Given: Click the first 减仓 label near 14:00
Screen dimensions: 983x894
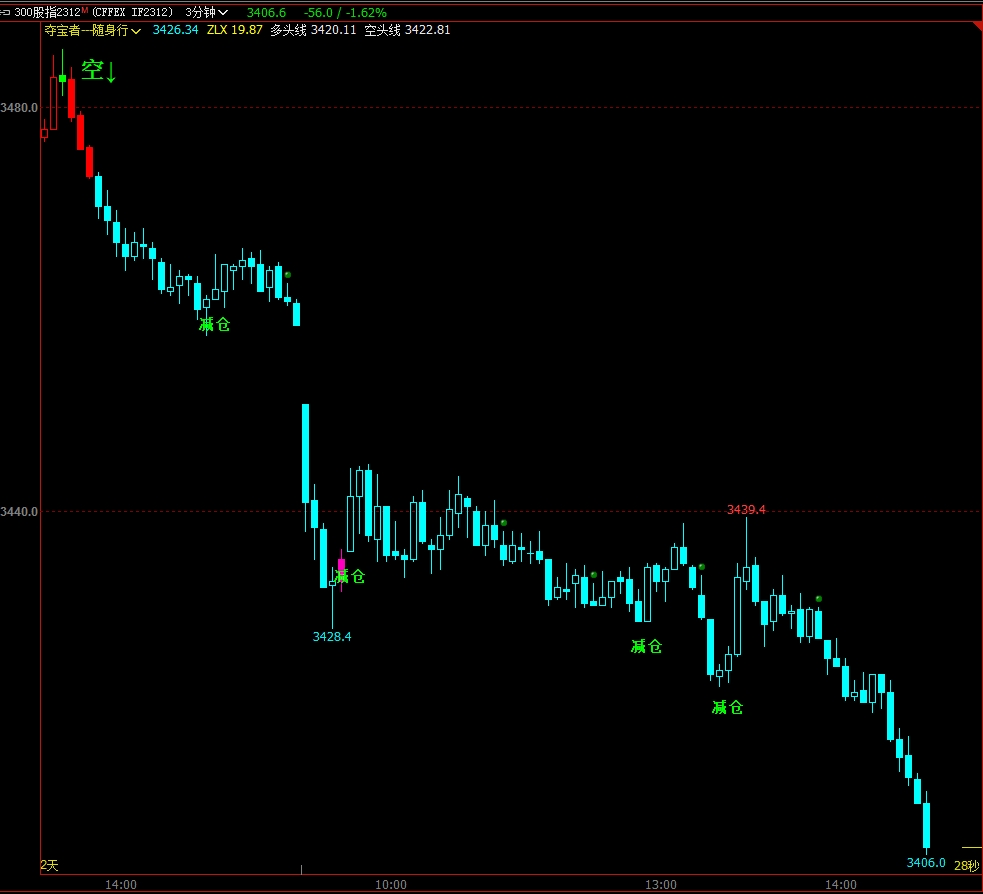Looking at the screenshot, I should point(214,324).
